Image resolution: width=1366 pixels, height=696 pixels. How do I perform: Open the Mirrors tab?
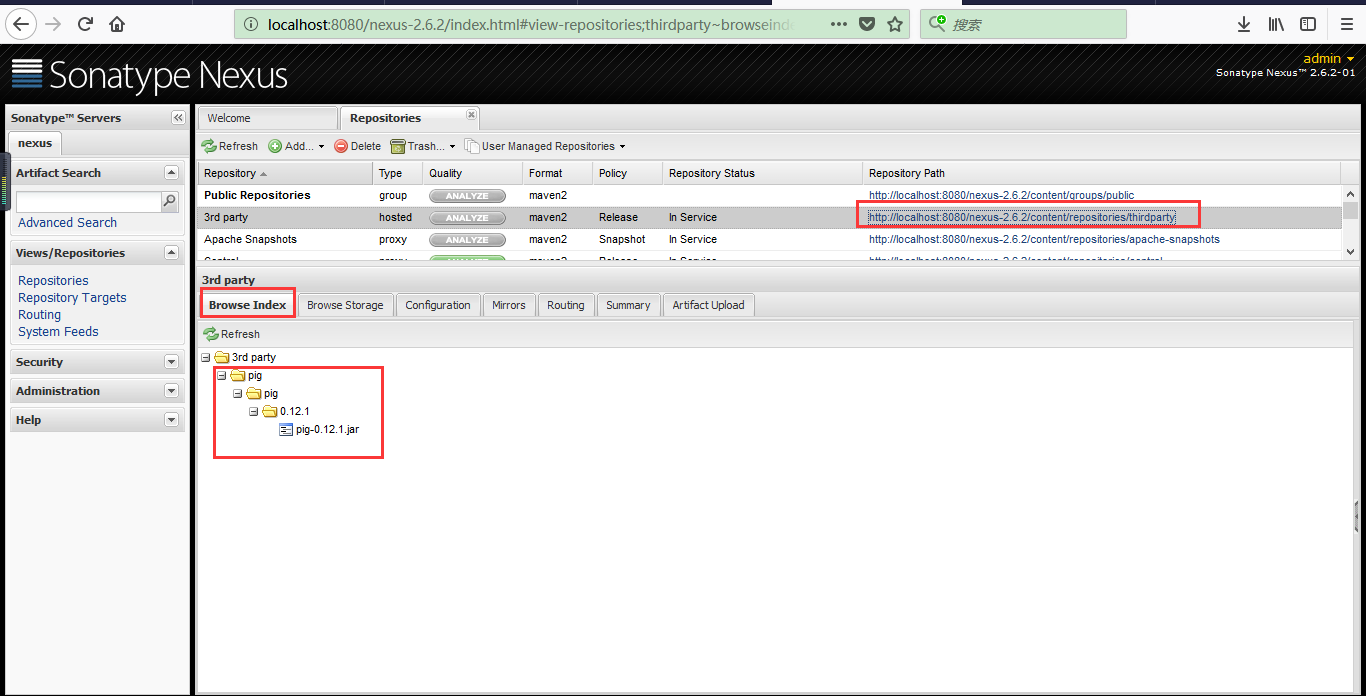tap(509, 305)
